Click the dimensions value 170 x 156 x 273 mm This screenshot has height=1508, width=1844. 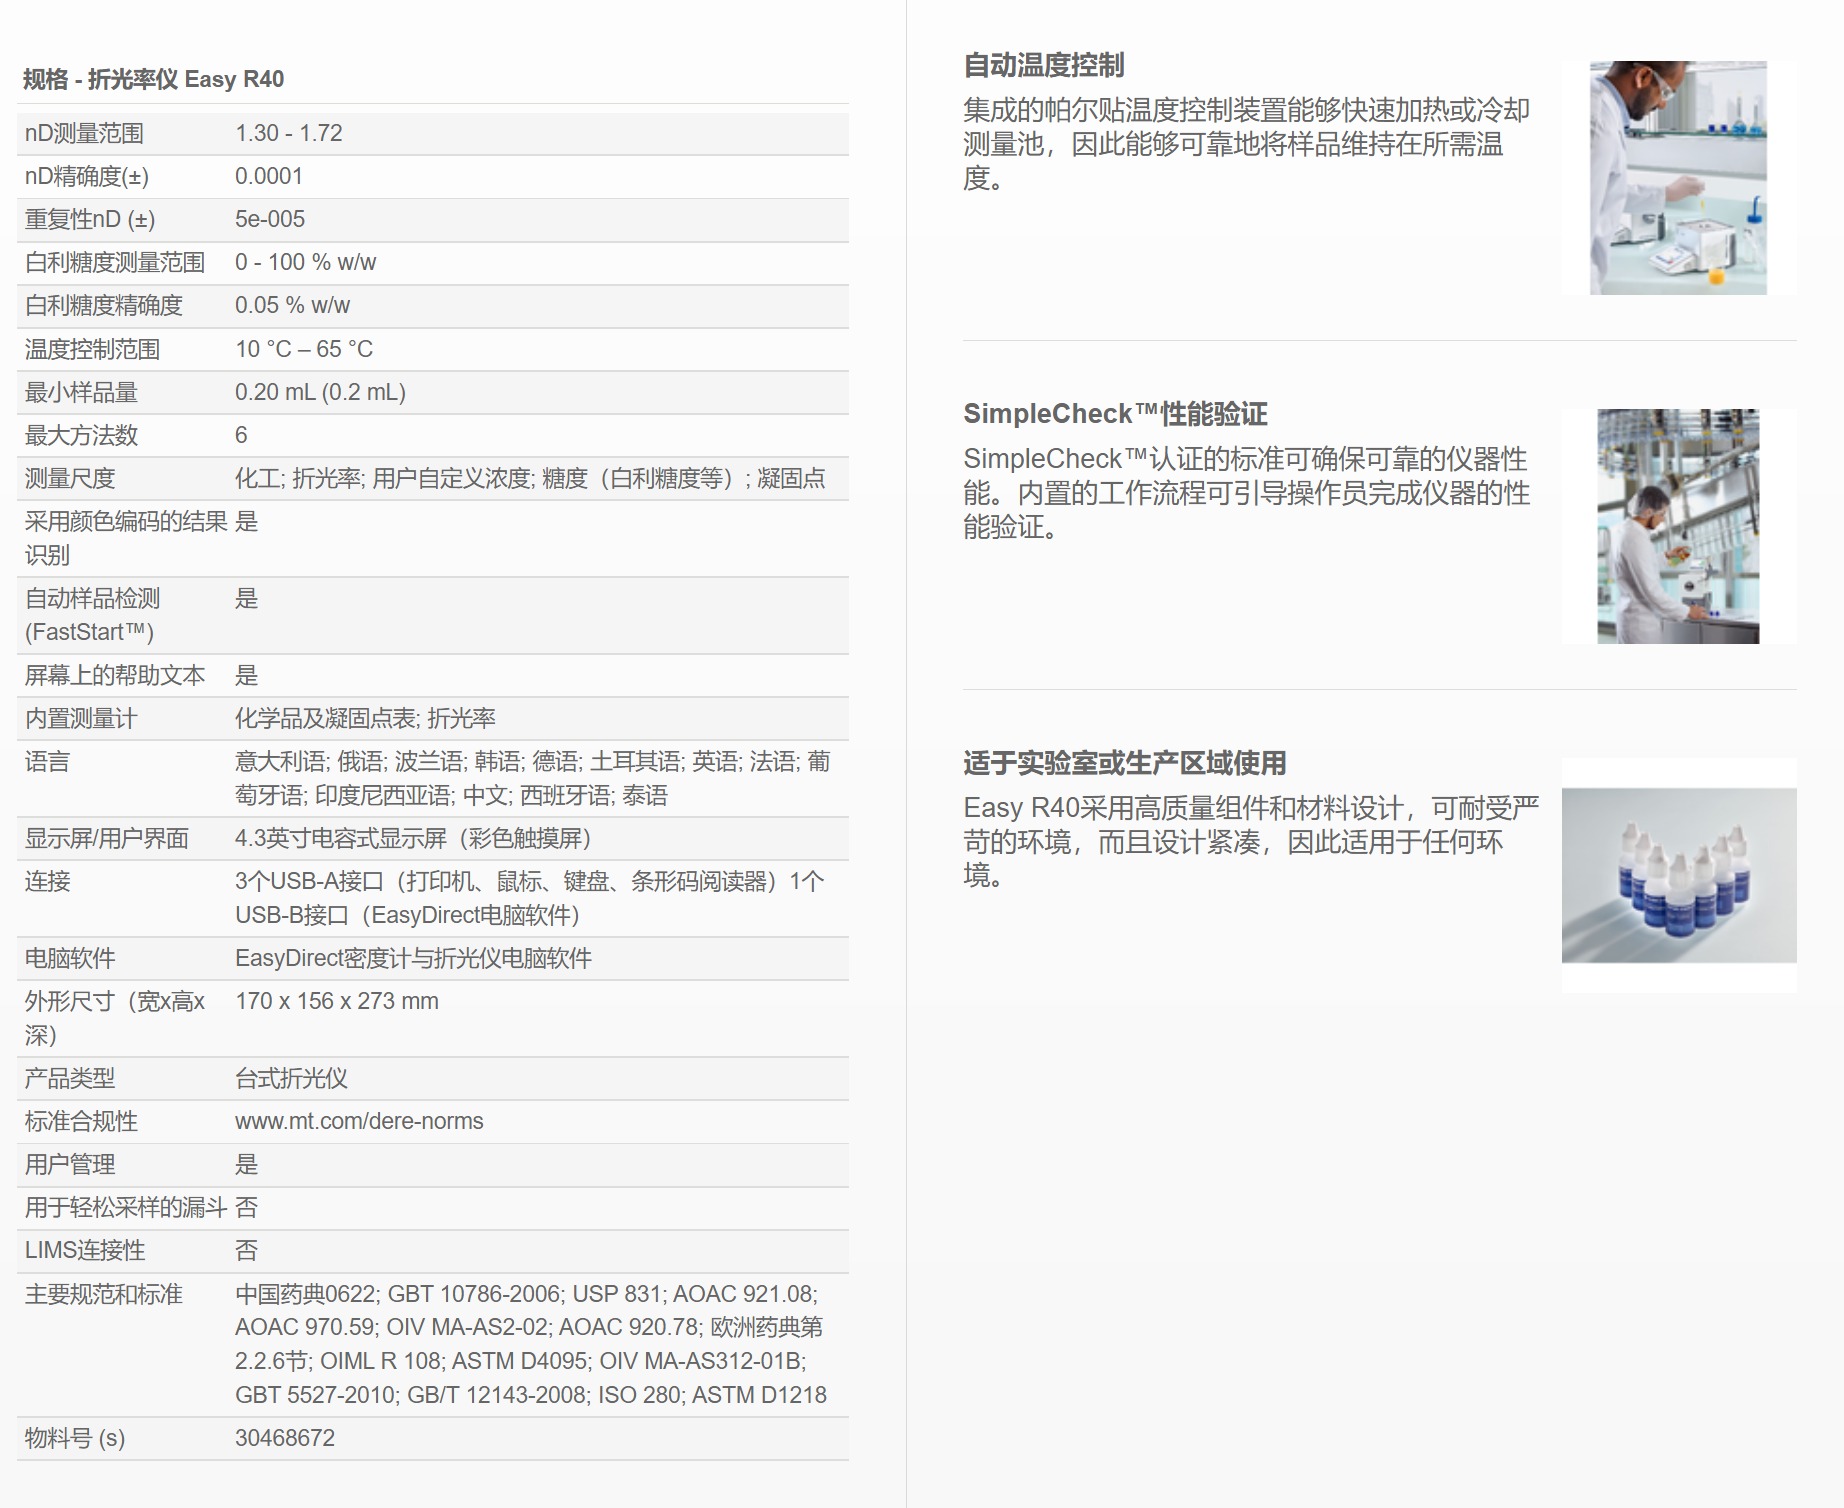pos(336,1001)
